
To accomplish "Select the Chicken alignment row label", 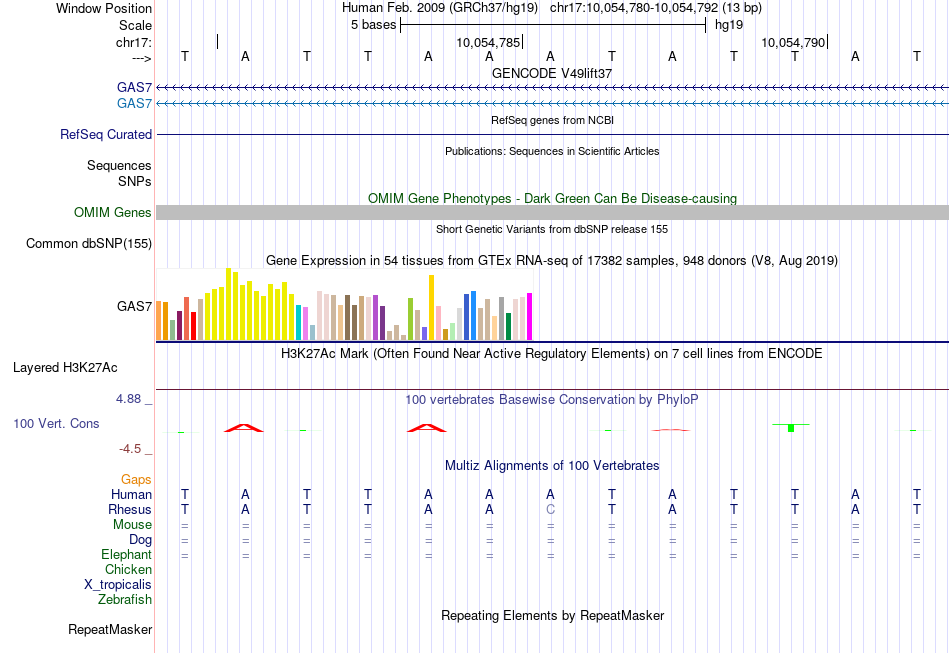I will pos(128,569).
